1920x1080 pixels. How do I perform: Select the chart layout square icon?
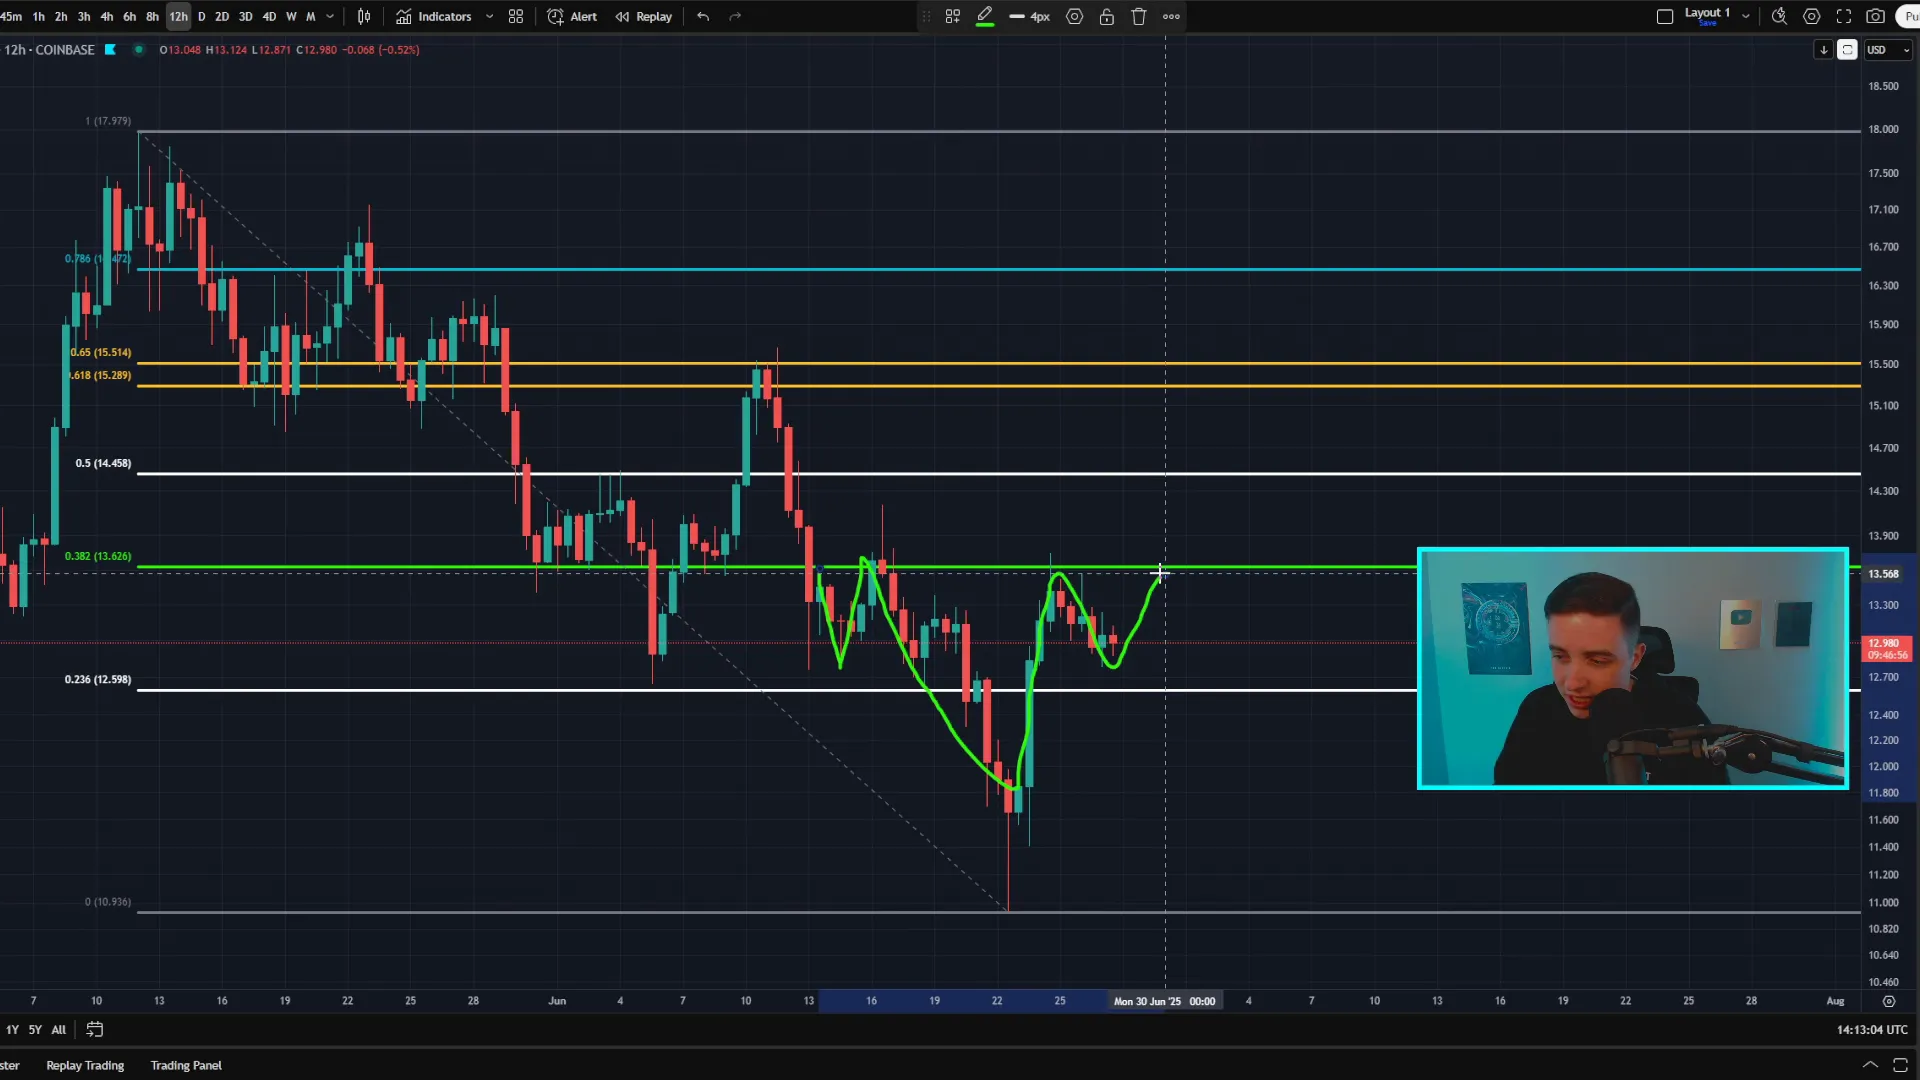[1665, 16]
